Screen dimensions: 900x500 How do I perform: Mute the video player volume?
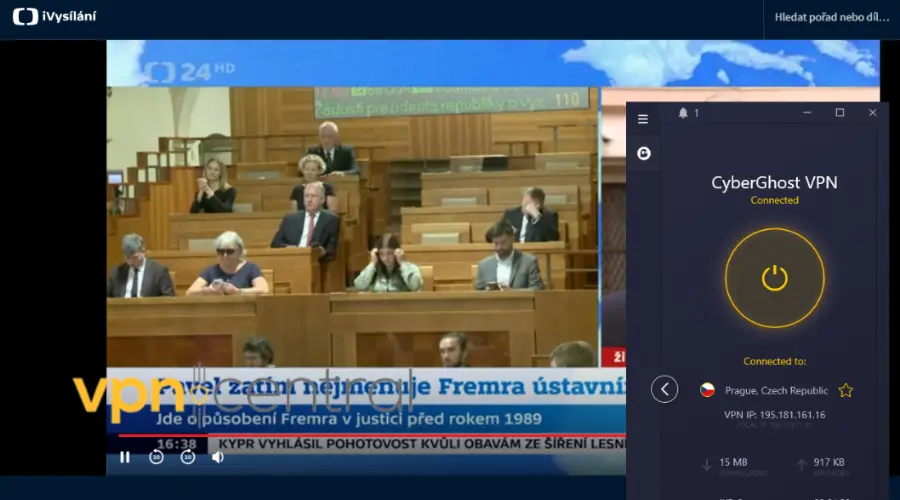[x=218, y=458]
